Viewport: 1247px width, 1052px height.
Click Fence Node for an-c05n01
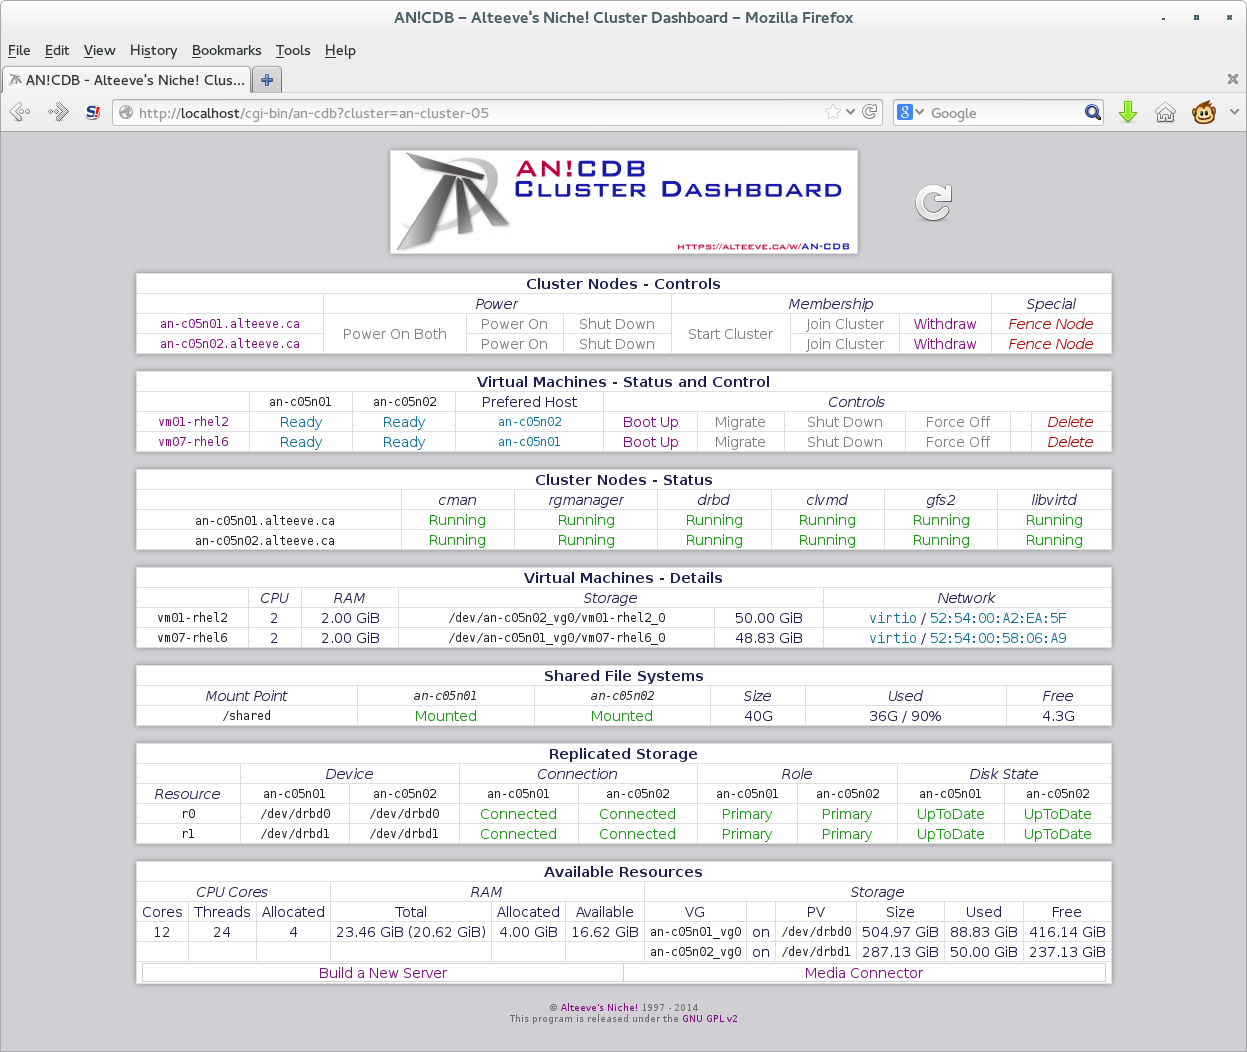tap(1050, 324)
